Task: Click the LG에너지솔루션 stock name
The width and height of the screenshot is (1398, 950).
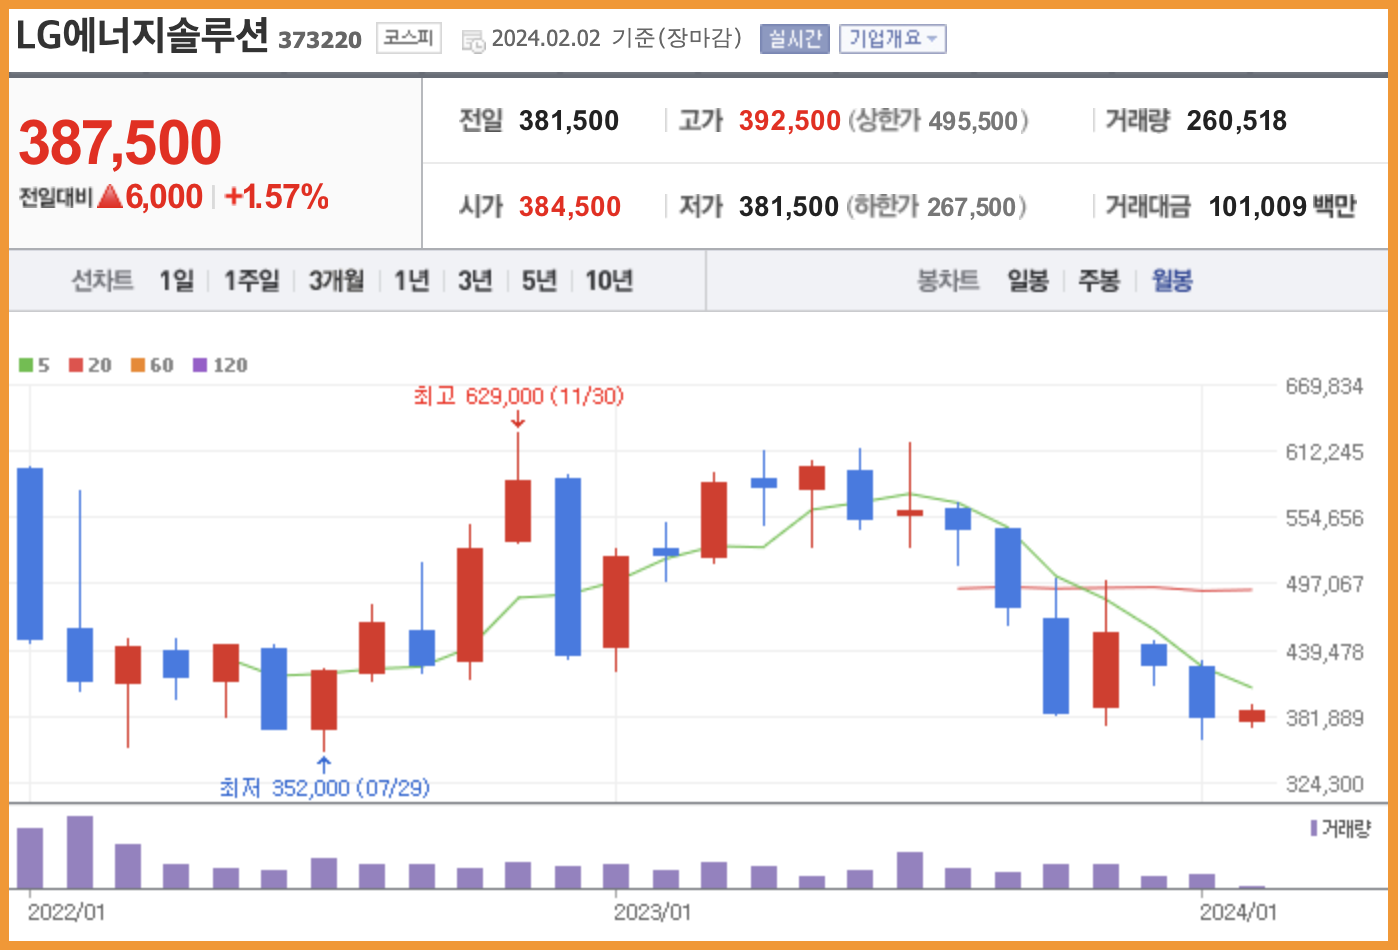Action: point(142,36)
